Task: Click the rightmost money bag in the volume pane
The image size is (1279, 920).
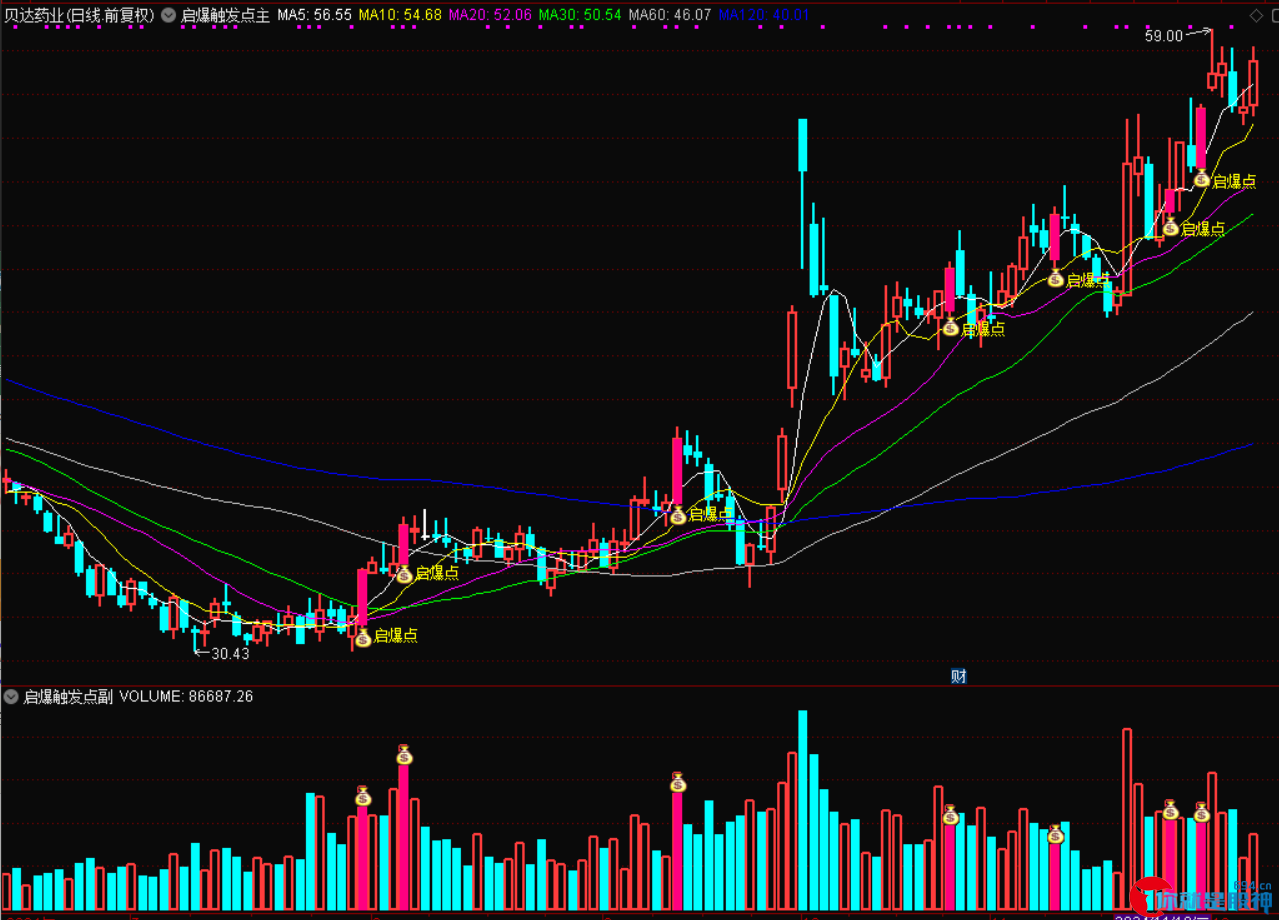Action: point(1201,812)
